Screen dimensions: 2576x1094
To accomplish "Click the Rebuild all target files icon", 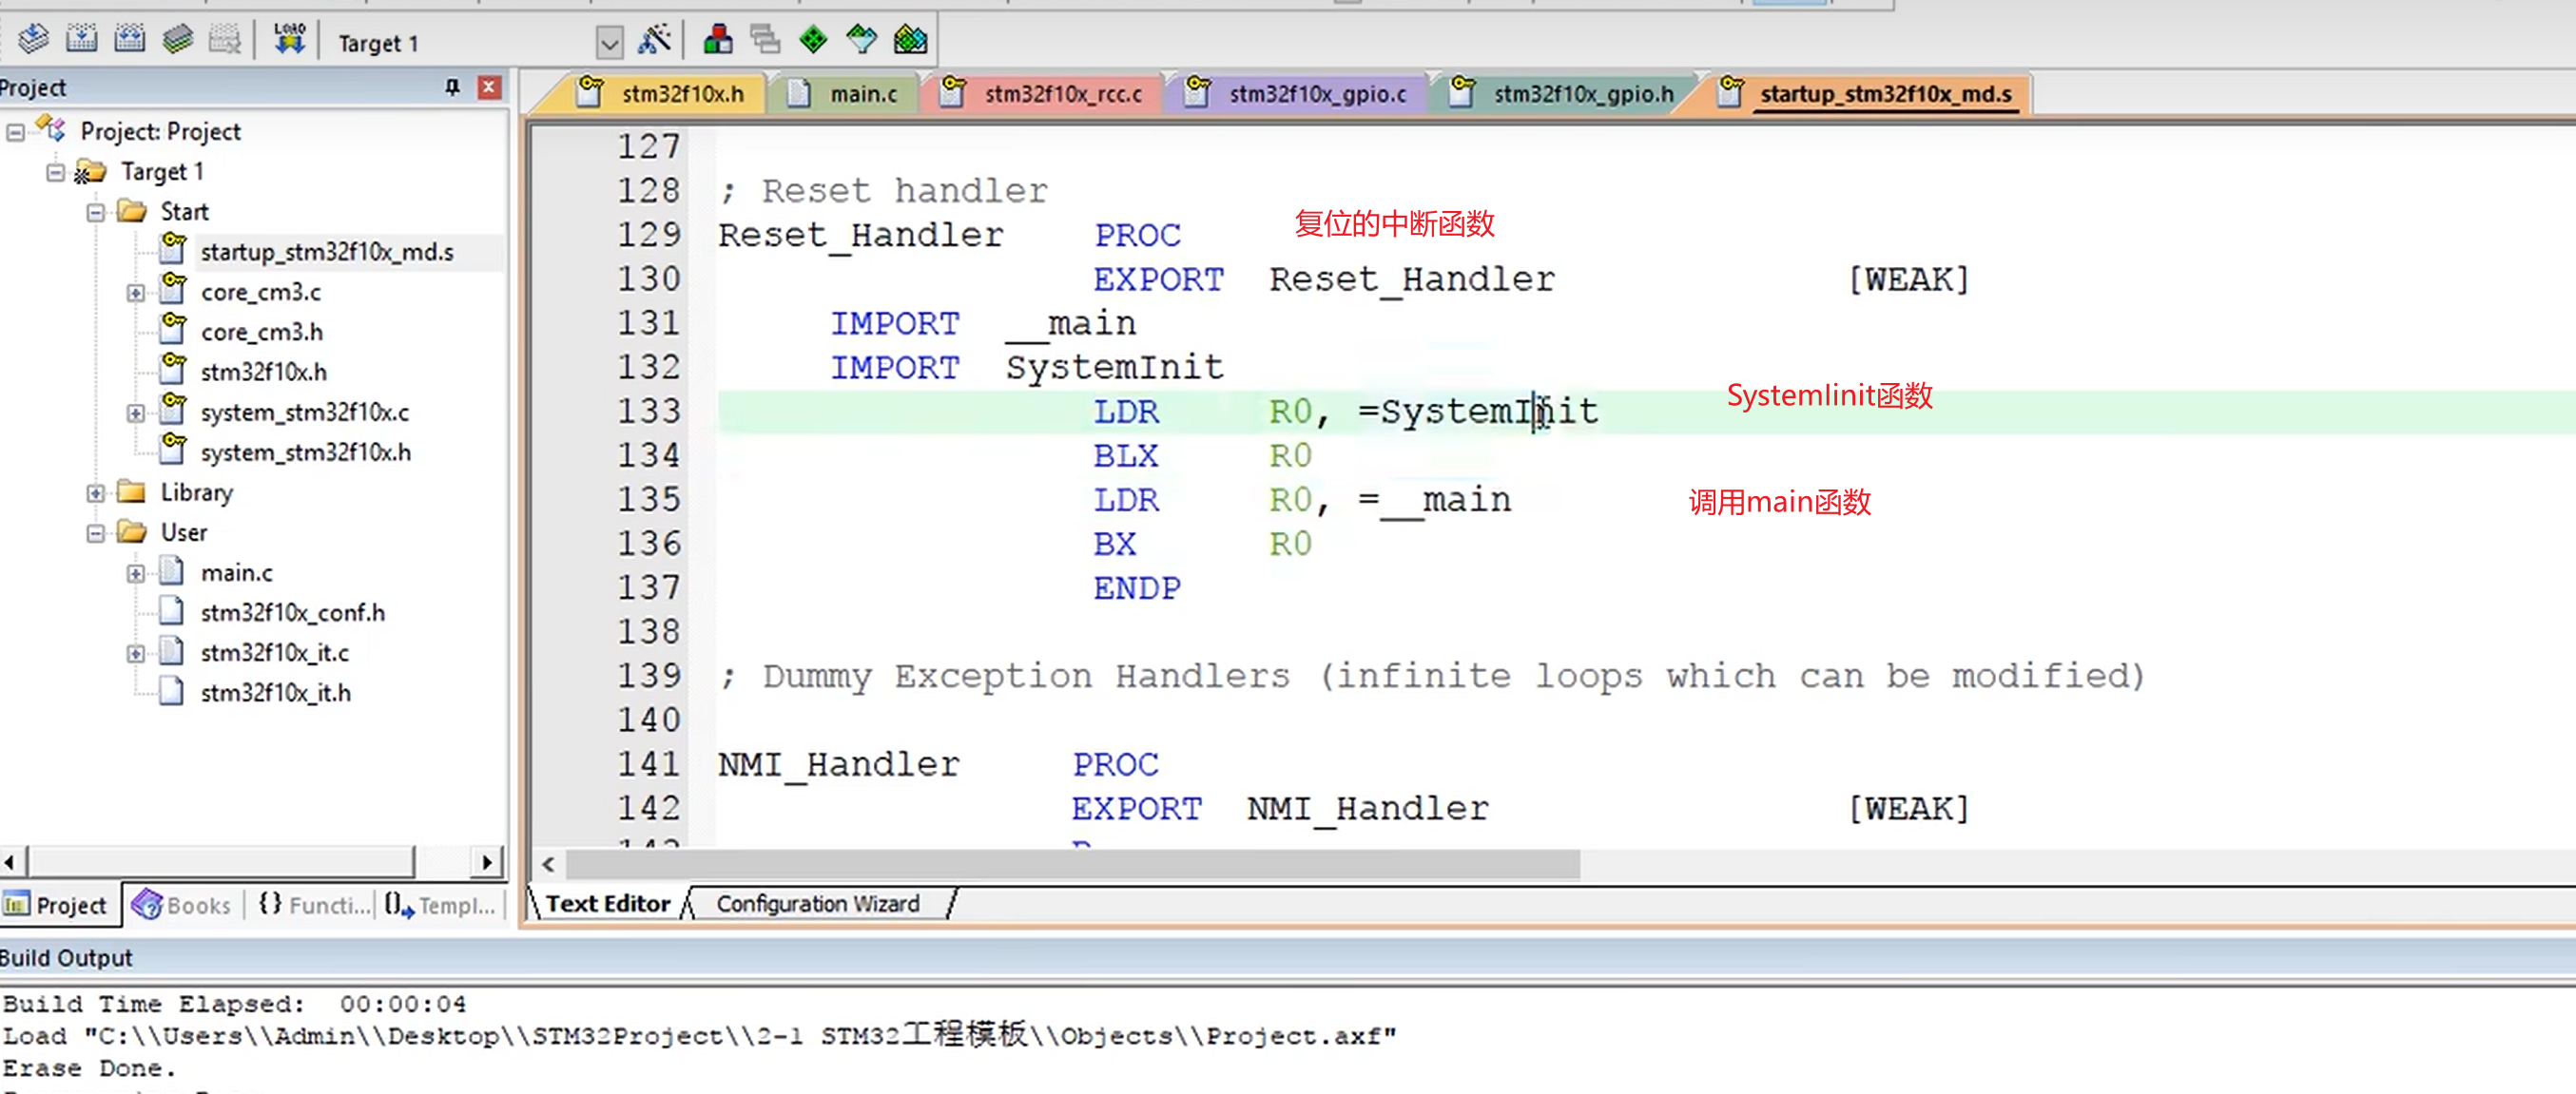I will coord(129,40).
